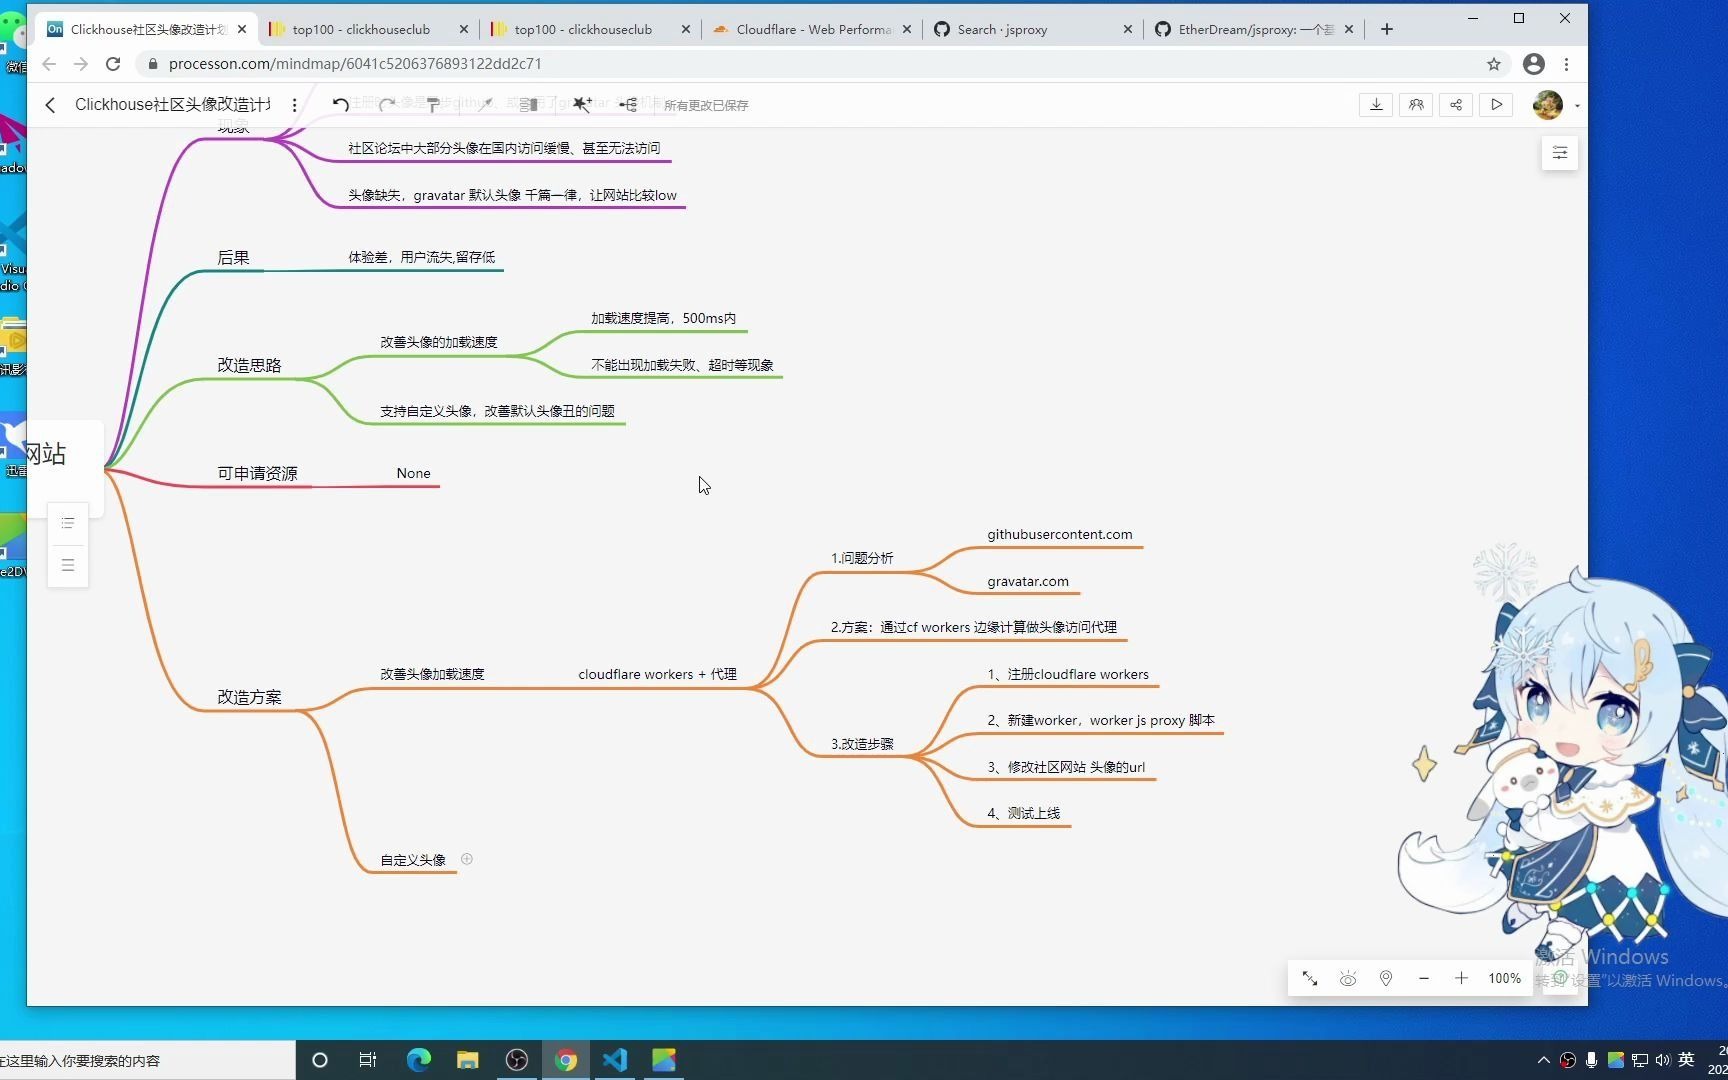This screenshot has height=1080, width=1728.
Task: Switch to Cloudflare Web Performance tab
Action: (813, 29)
